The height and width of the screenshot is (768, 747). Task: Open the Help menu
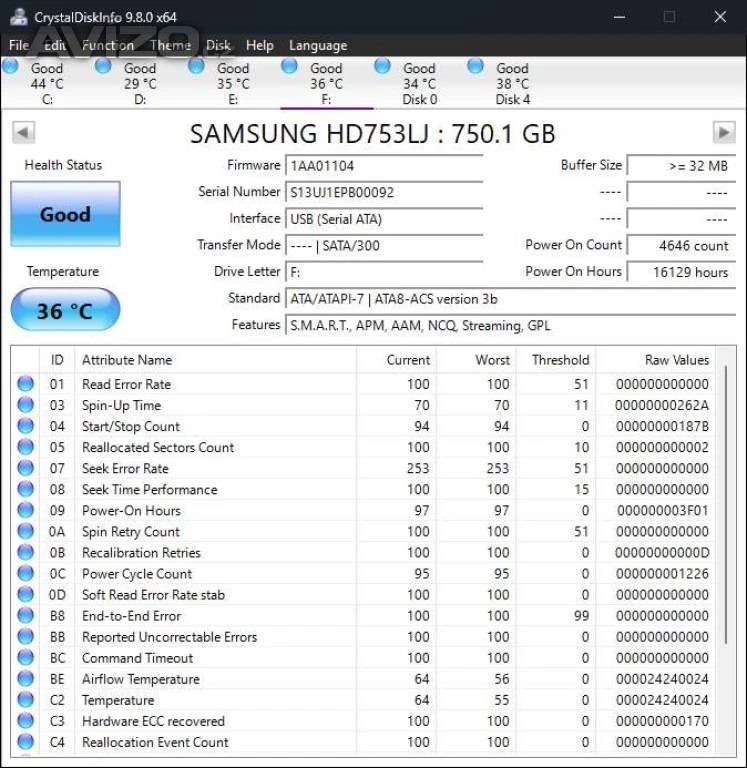(259, 45)
